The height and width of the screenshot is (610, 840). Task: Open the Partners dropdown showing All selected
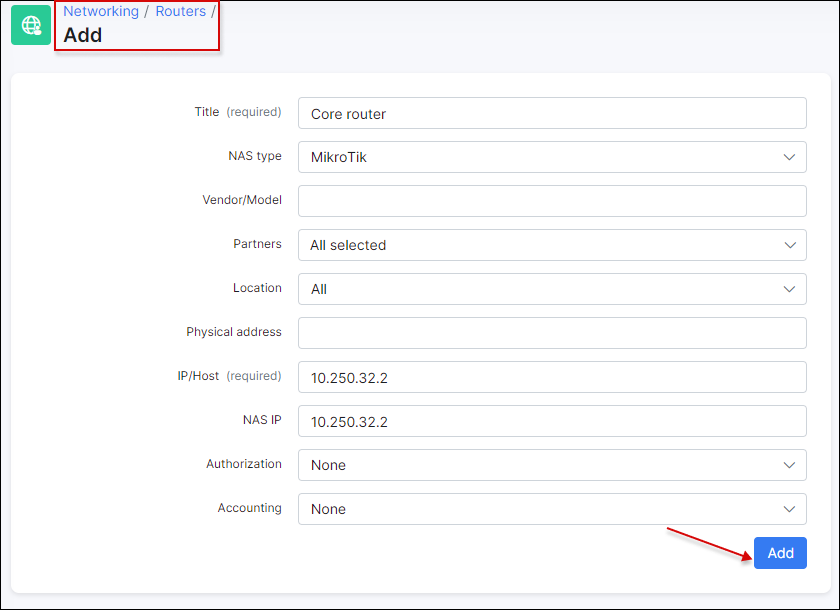coord(550,245)
